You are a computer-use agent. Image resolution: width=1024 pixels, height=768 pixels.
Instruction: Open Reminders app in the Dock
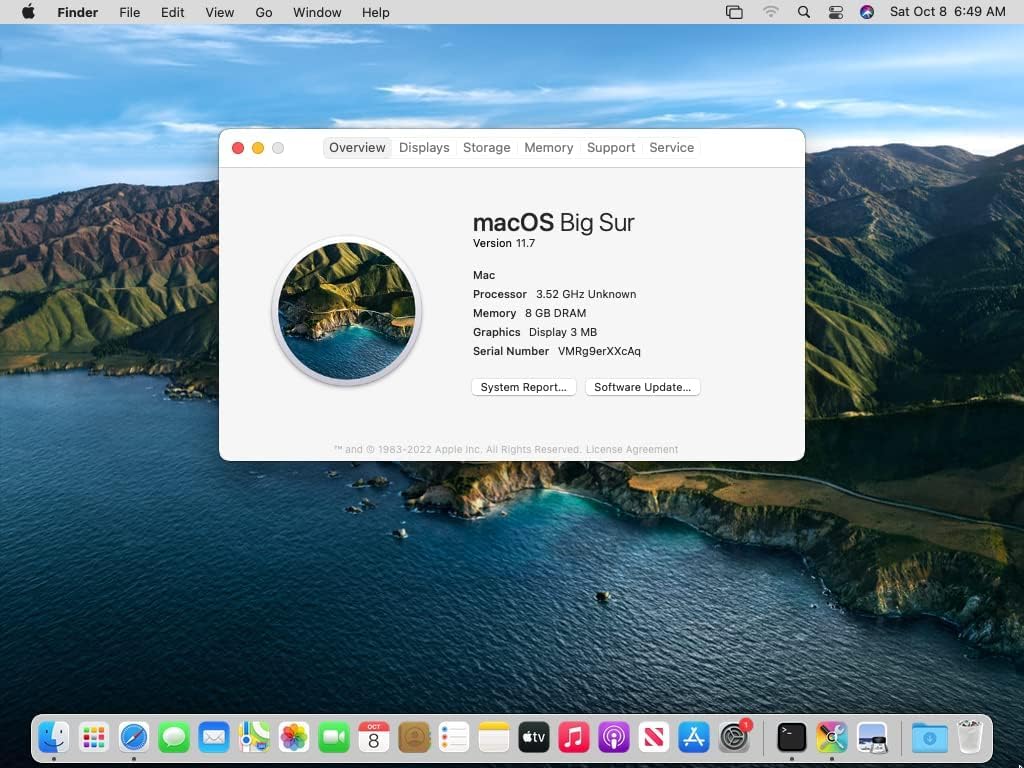454,737
